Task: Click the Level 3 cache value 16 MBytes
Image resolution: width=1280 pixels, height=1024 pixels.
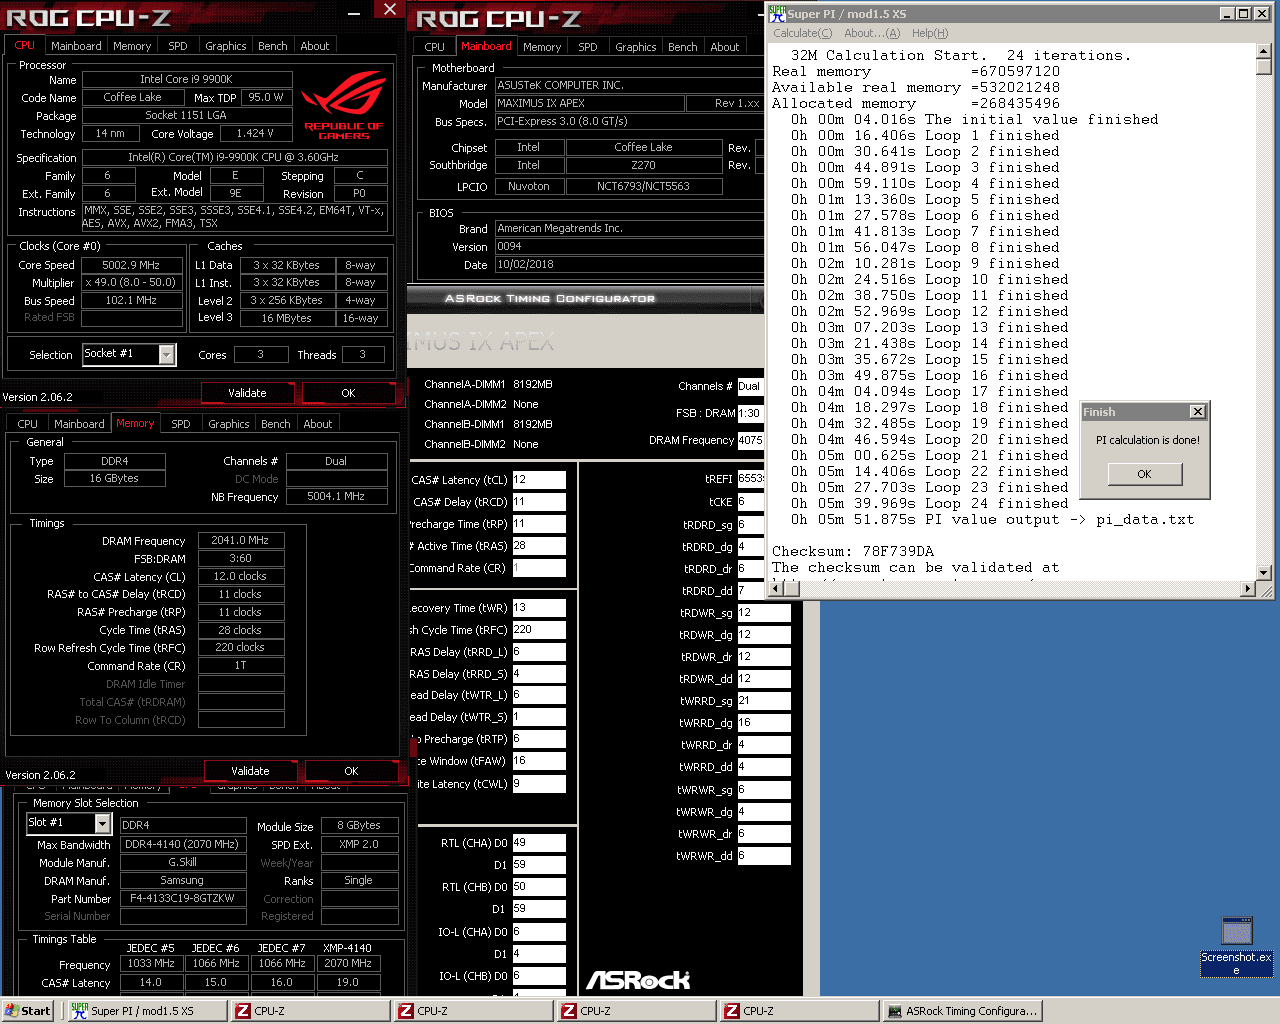Action: 287,318
